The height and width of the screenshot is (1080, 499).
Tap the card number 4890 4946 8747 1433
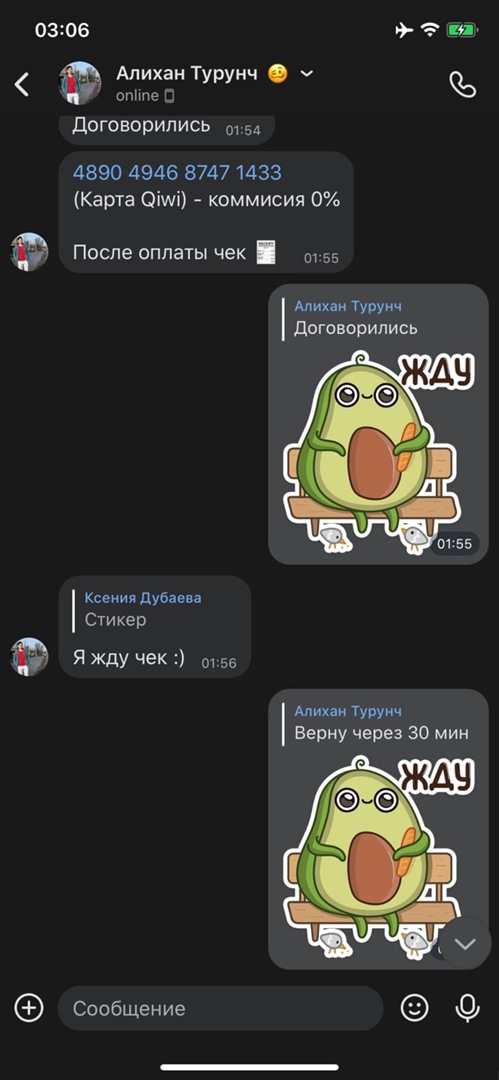pyautogui.click(x=177, y=172)
